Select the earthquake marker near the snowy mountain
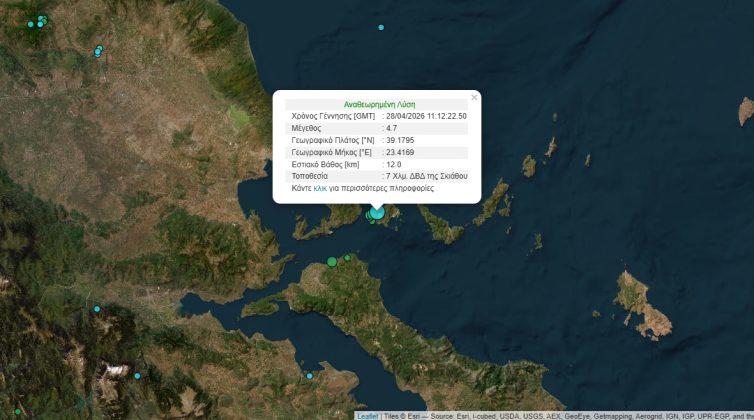Screen dimensions: 754x420 point(137,376)
